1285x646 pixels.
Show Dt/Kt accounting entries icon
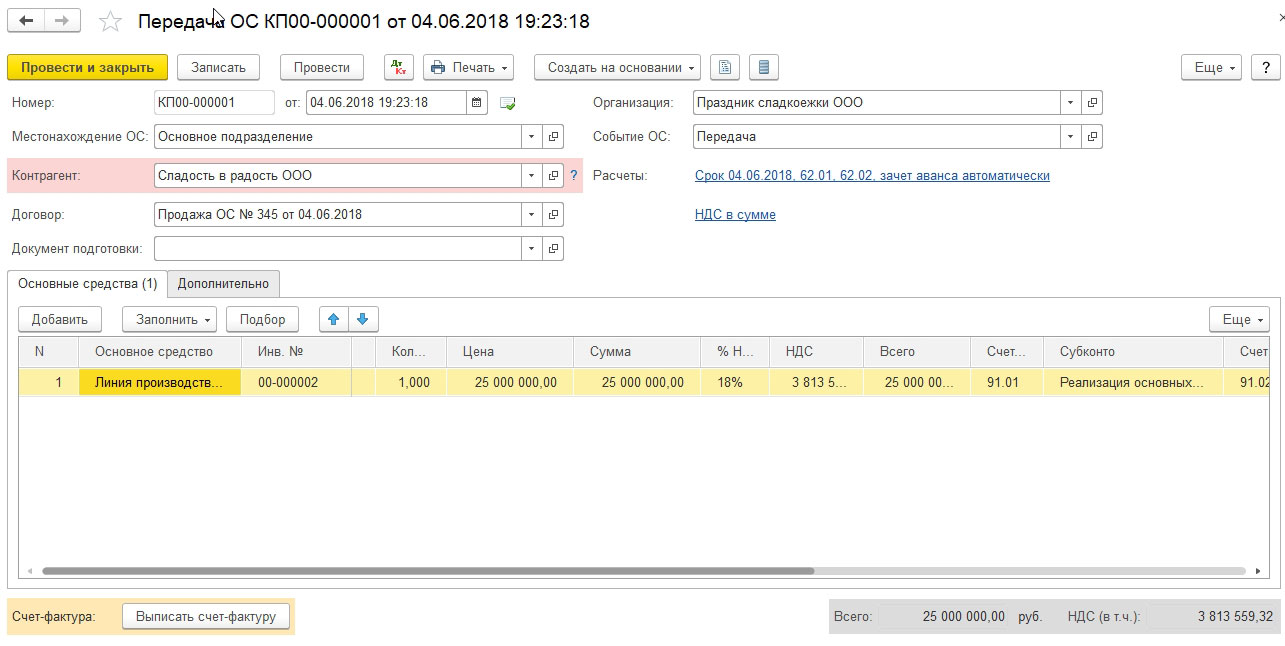point(400,67)
